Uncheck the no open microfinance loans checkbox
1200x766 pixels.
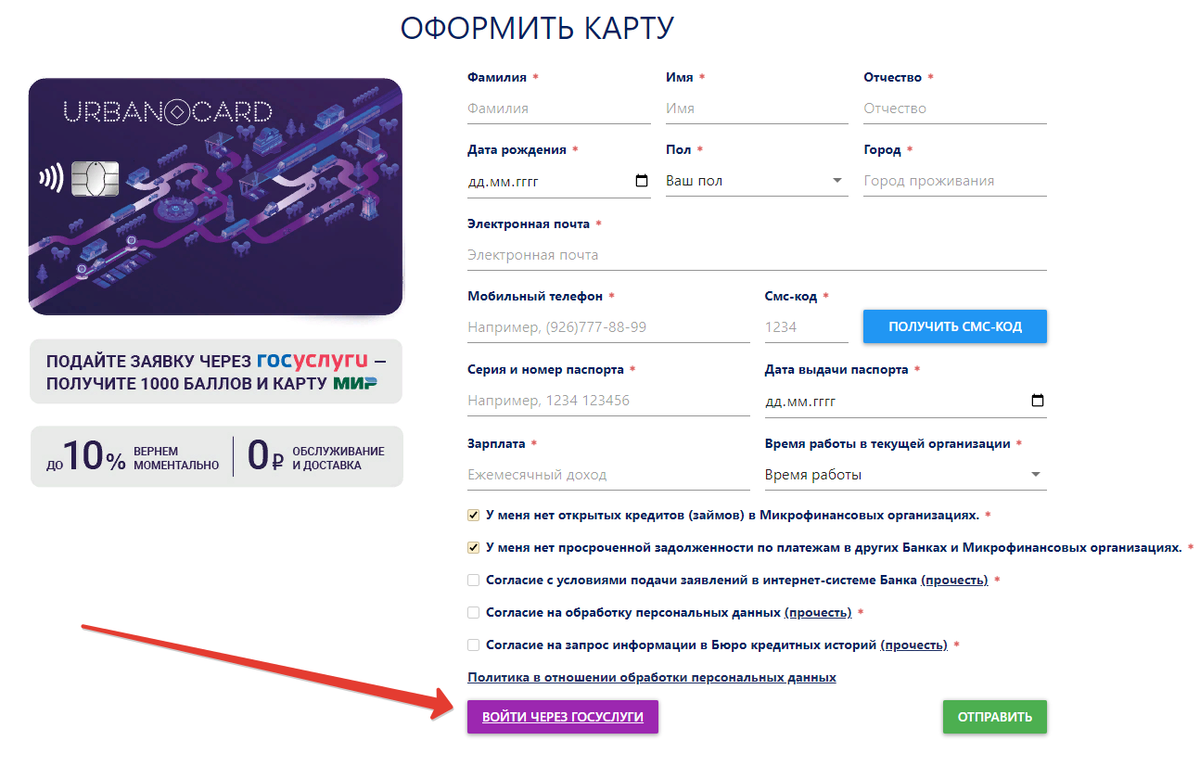tap(472, 516)
